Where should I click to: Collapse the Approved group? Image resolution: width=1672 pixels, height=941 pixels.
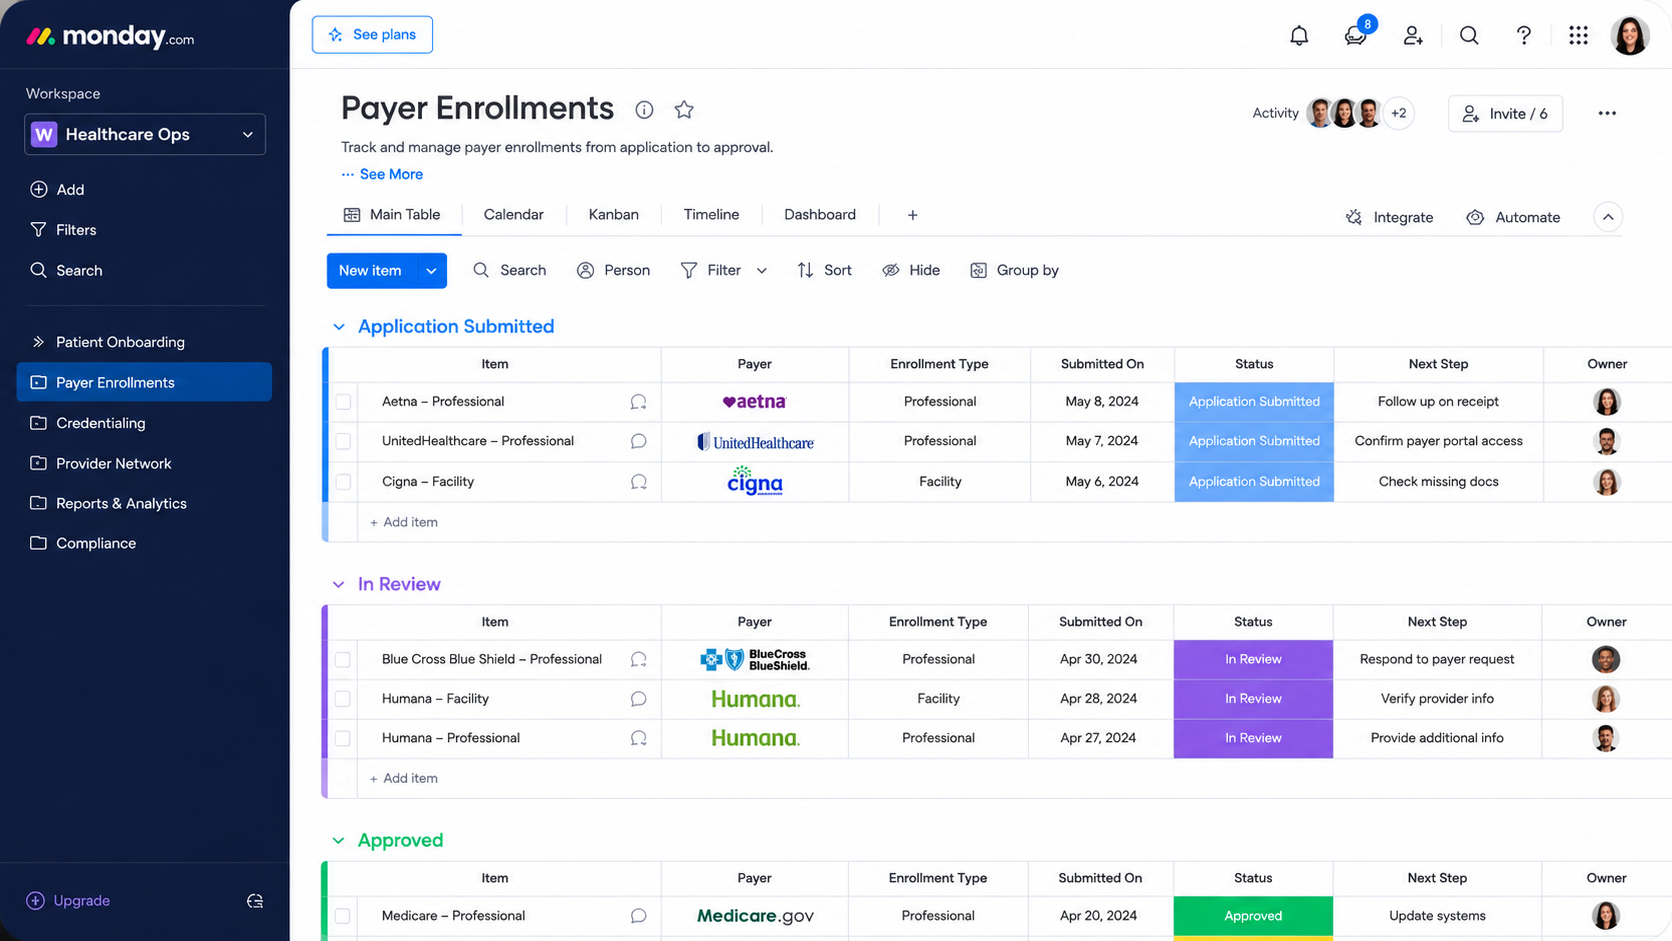pyautogui.click(x=339, y=841)
